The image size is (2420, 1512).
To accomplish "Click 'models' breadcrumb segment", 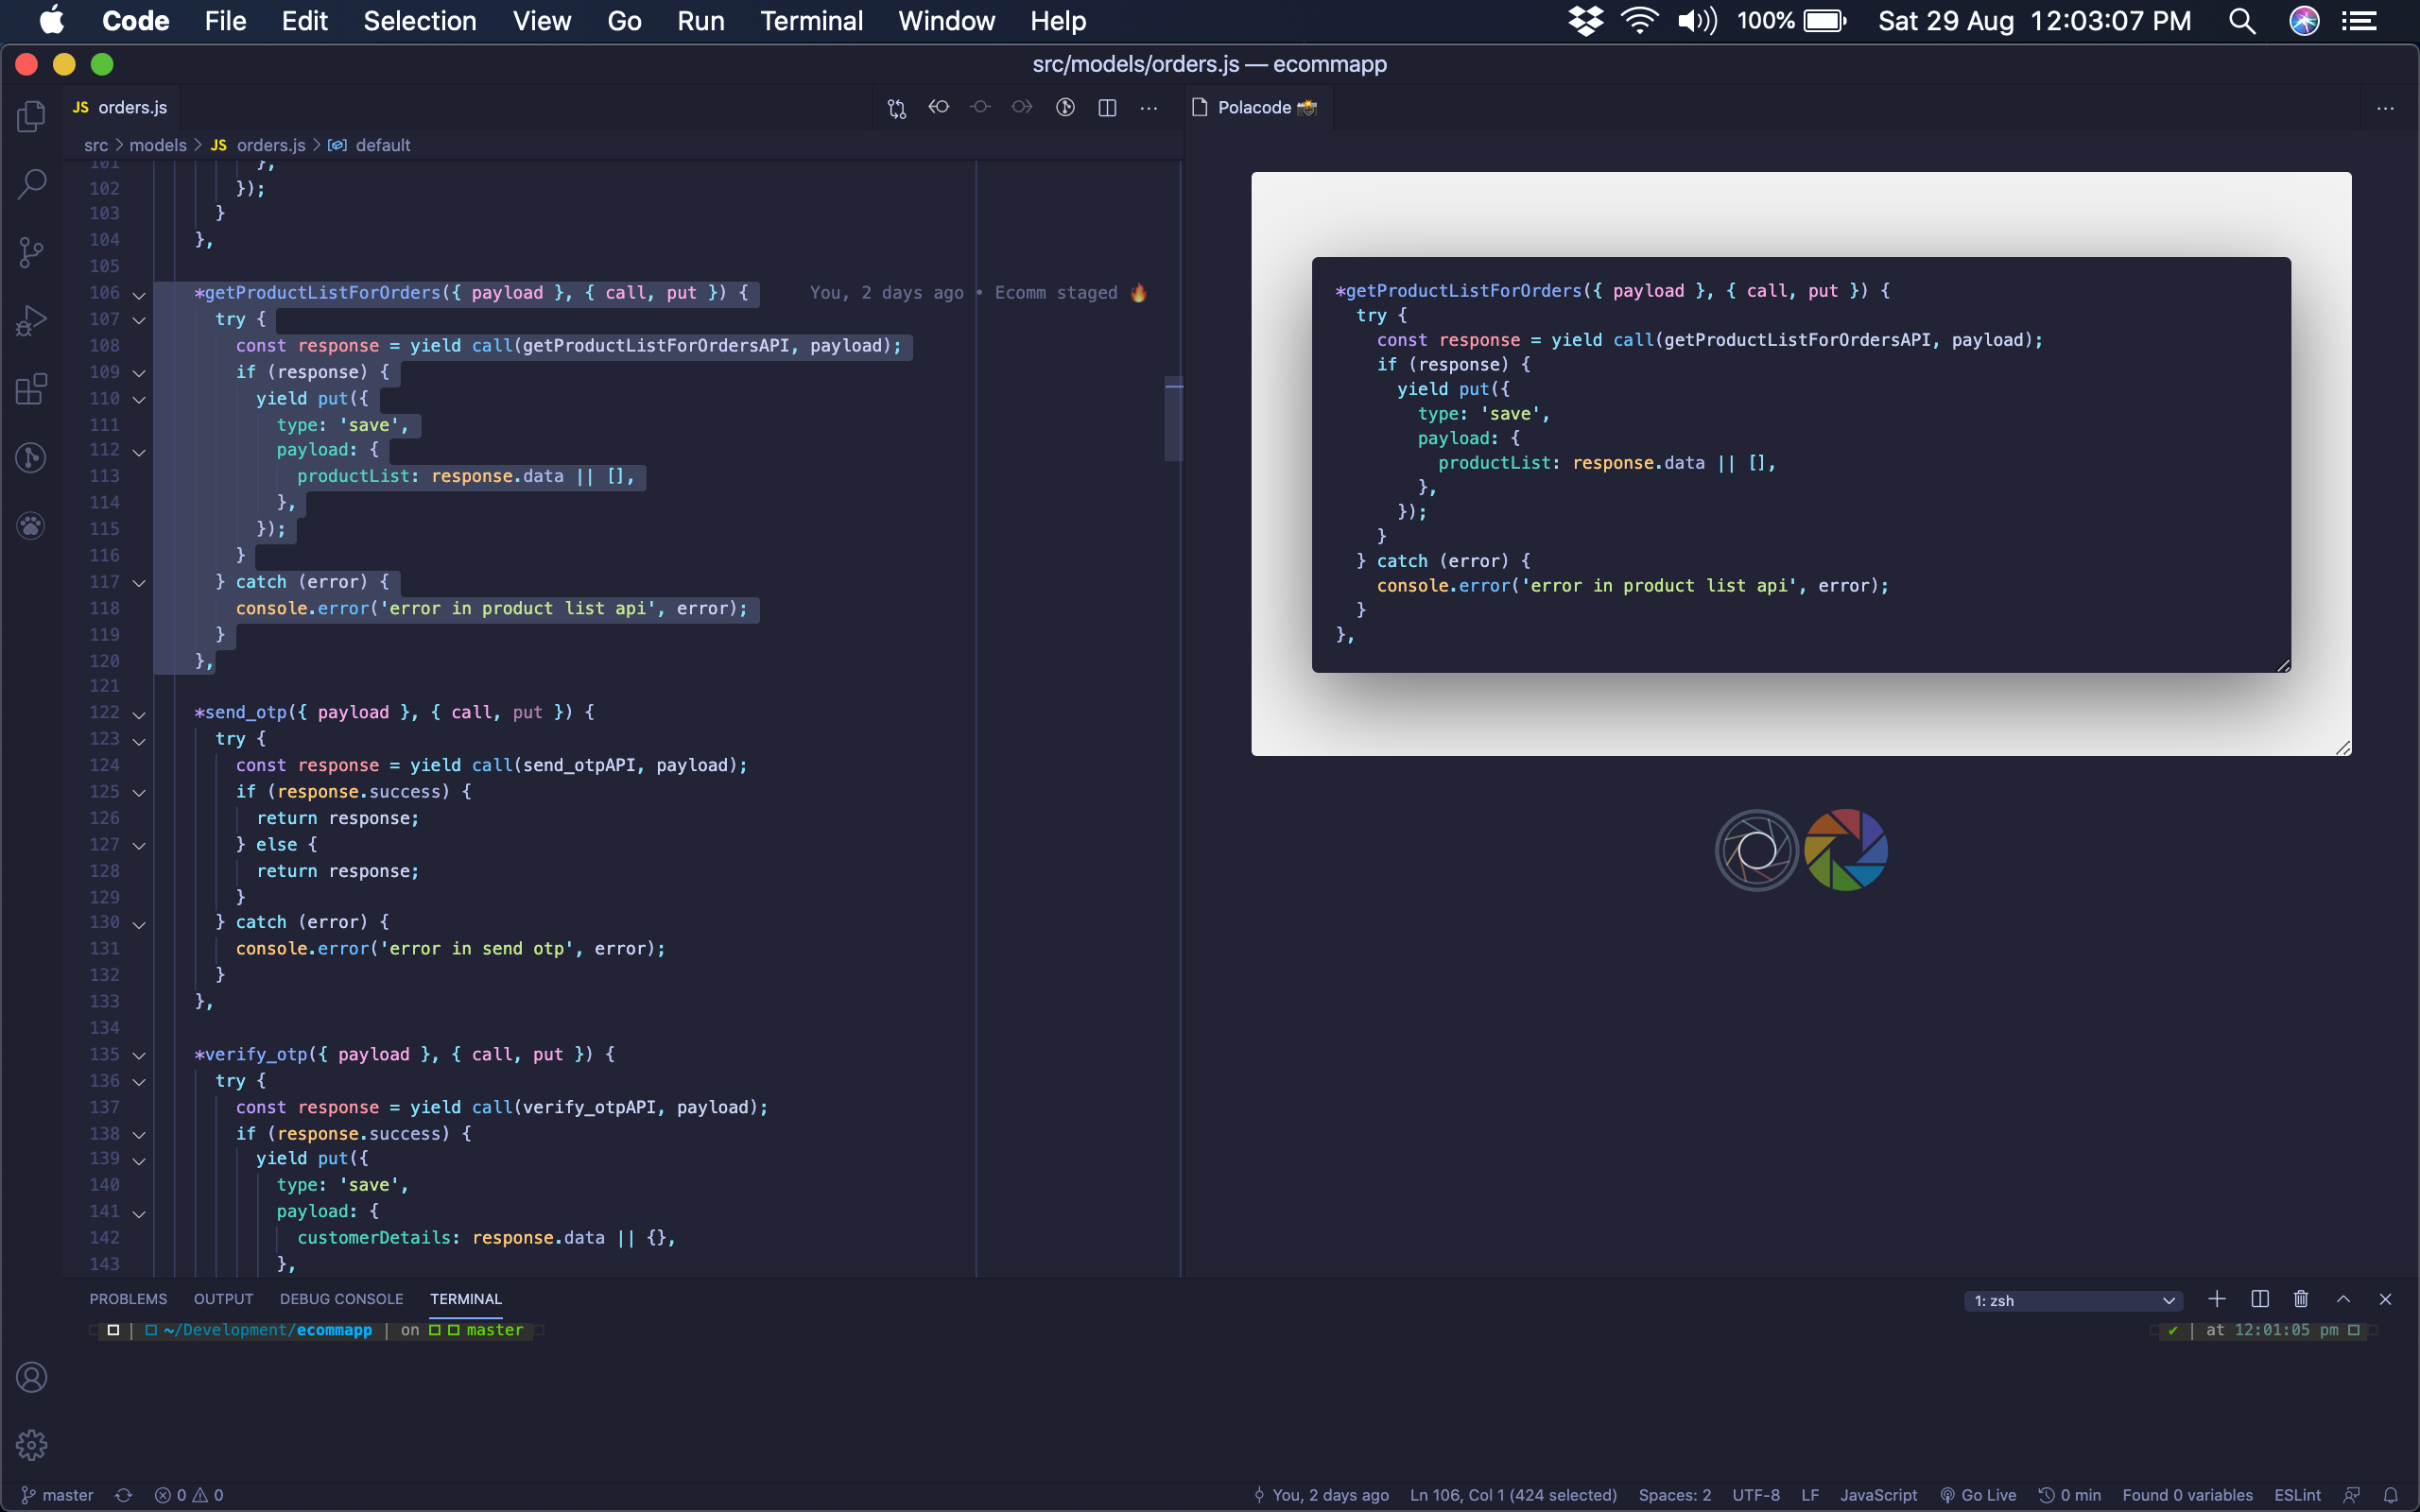I will 158,145.
